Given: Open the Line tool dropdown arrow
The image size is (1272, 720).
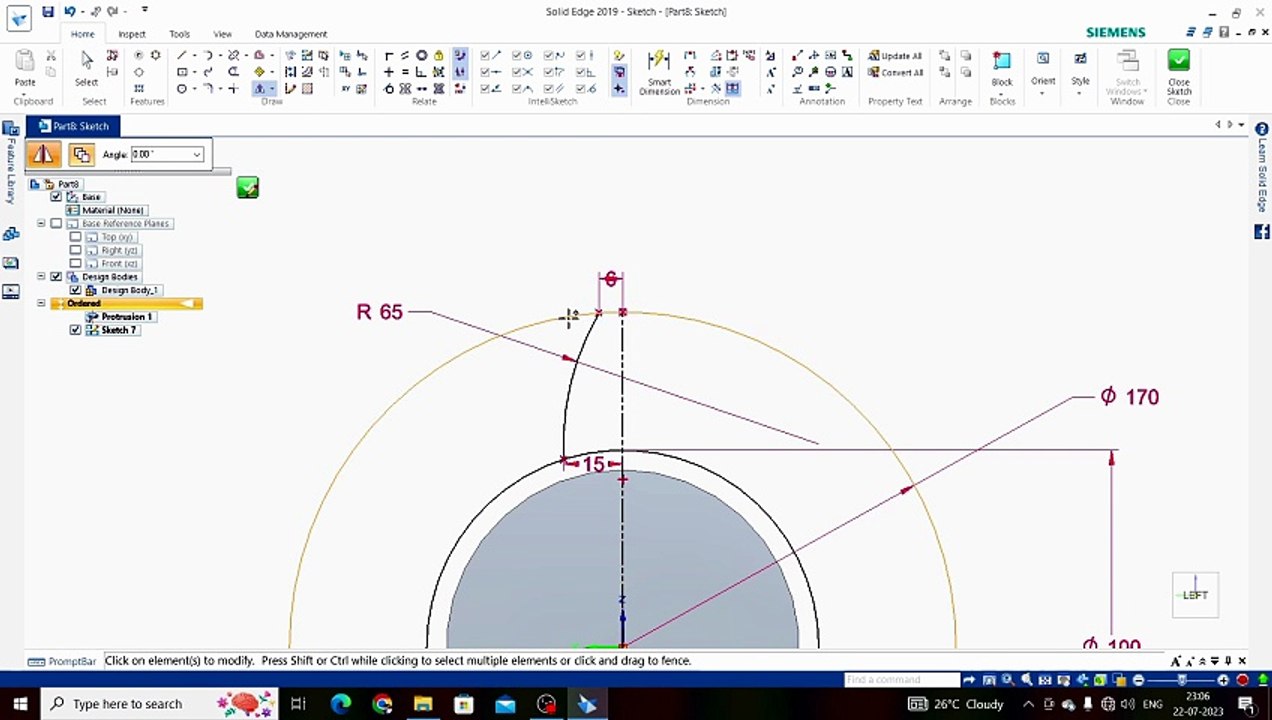Looking at the screenshot, I should [x=193, y=56].
